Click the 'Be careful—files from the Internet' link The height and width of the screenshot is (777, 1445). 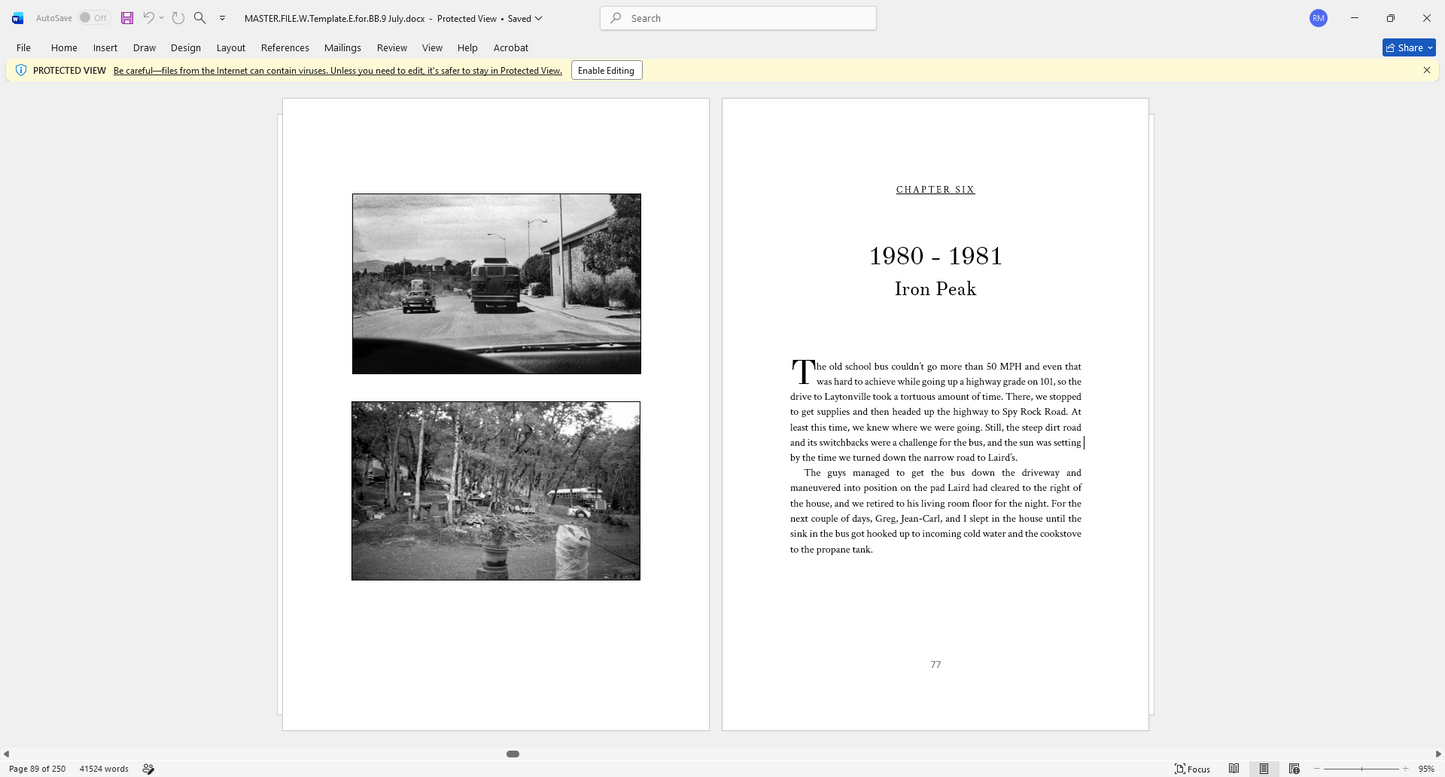(x=337, y=70)
